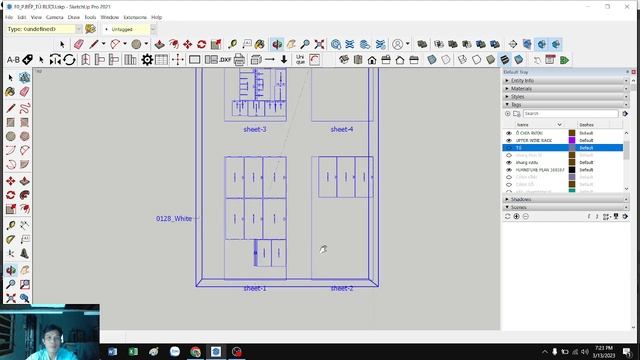640x360 pixels.
Task: Open the File menu
Action: click(x=9, y=17)
